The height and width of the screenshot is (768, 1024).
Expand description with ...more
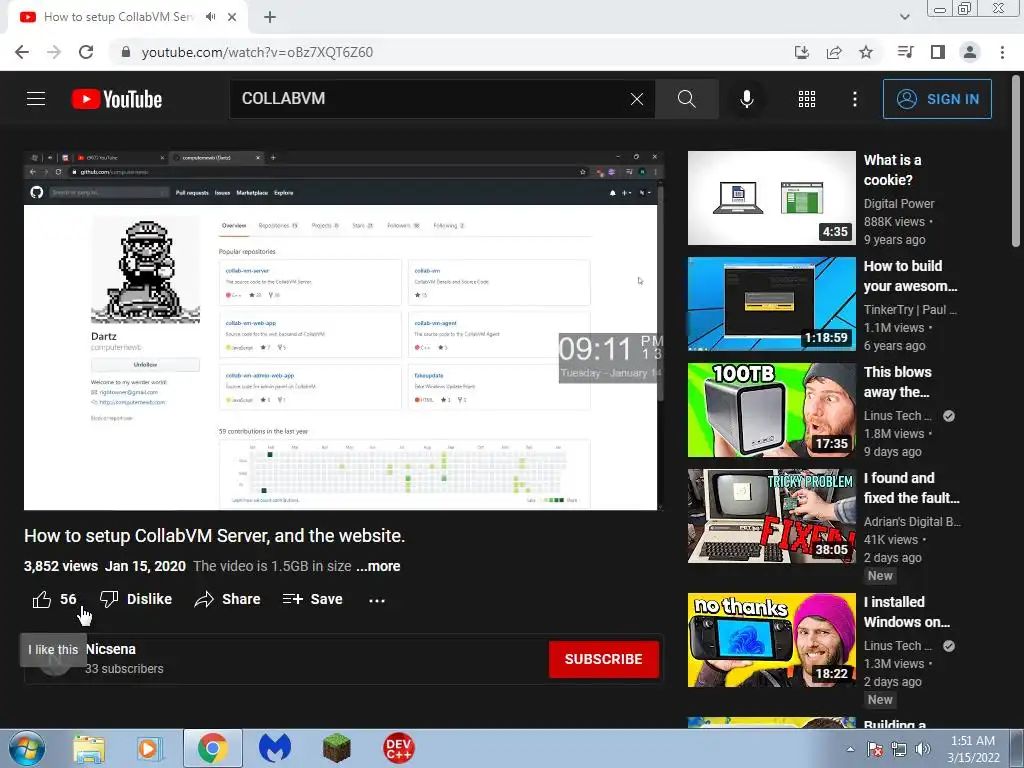378,566
